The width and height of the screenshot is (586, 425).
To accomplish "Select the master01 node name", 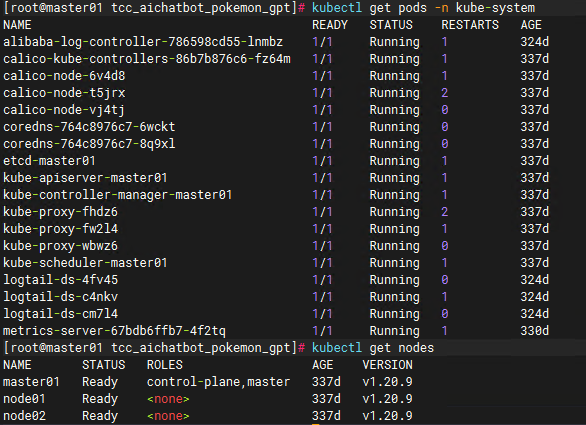I will point(31,382).
